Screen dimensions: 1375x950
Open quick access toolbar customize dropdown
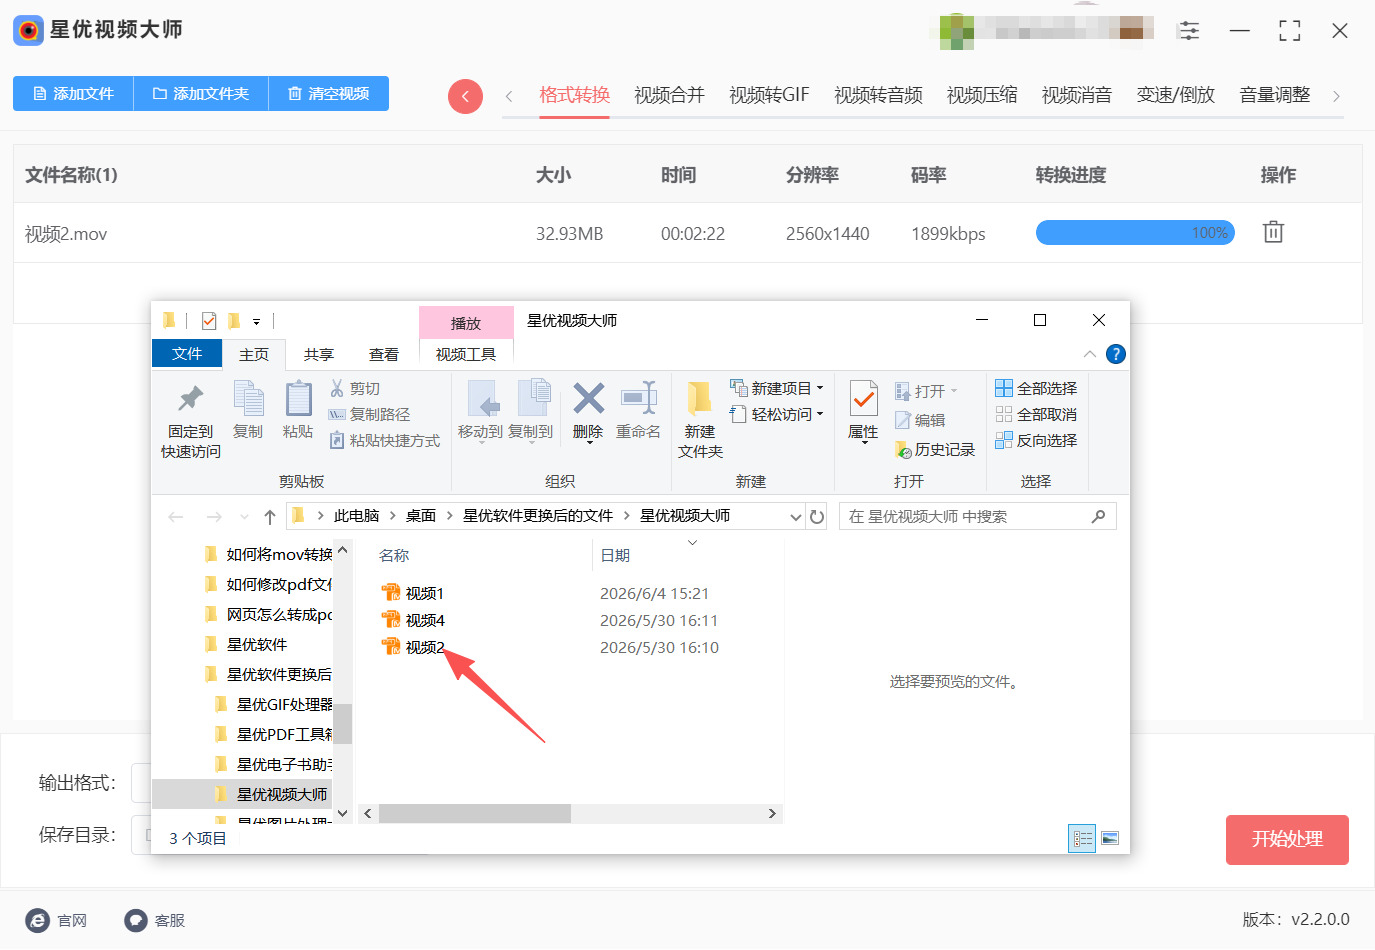[x=256, y=321]
